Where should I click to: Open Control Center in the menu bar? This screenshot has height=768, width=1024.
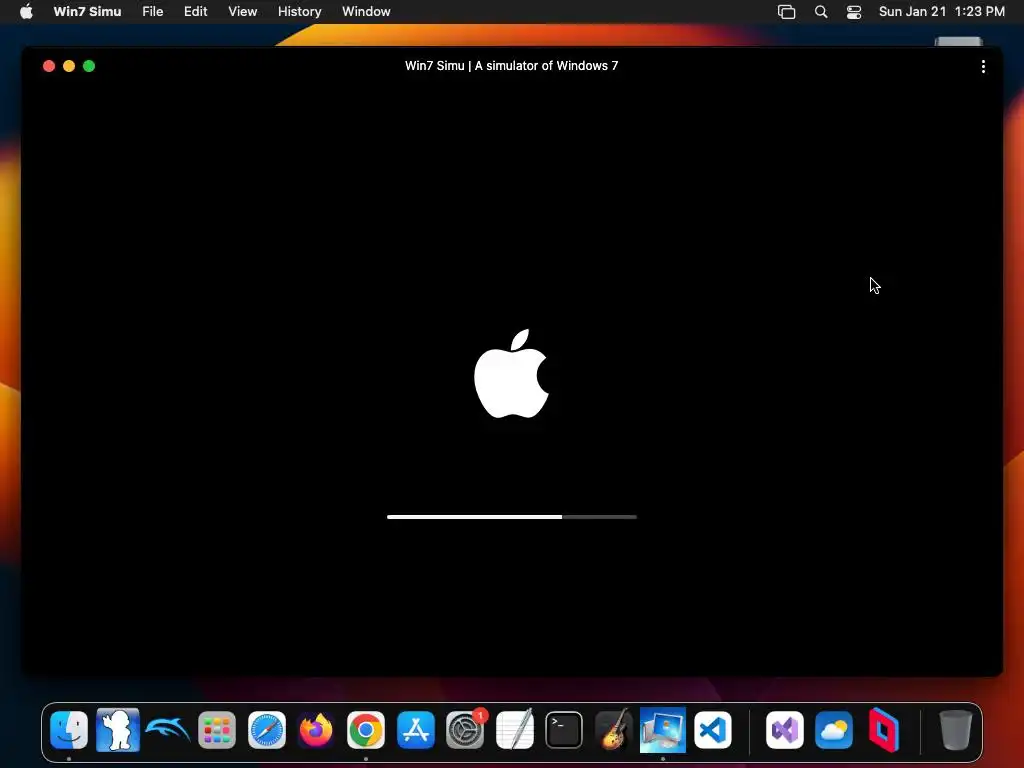point(854,12)
